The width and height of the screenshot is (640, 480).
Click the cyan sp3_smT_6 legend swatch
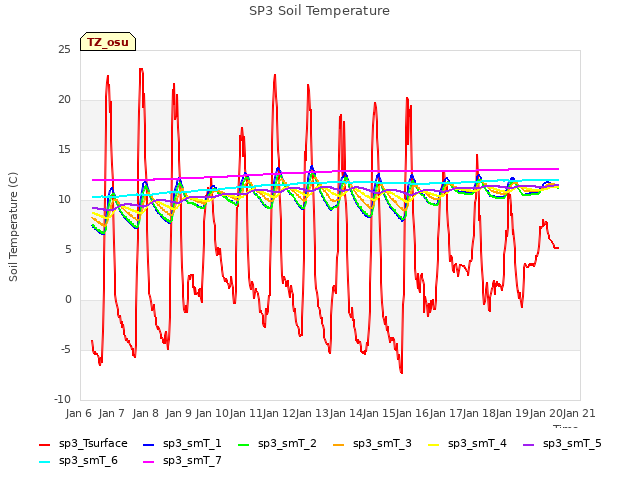click(44, 462)
